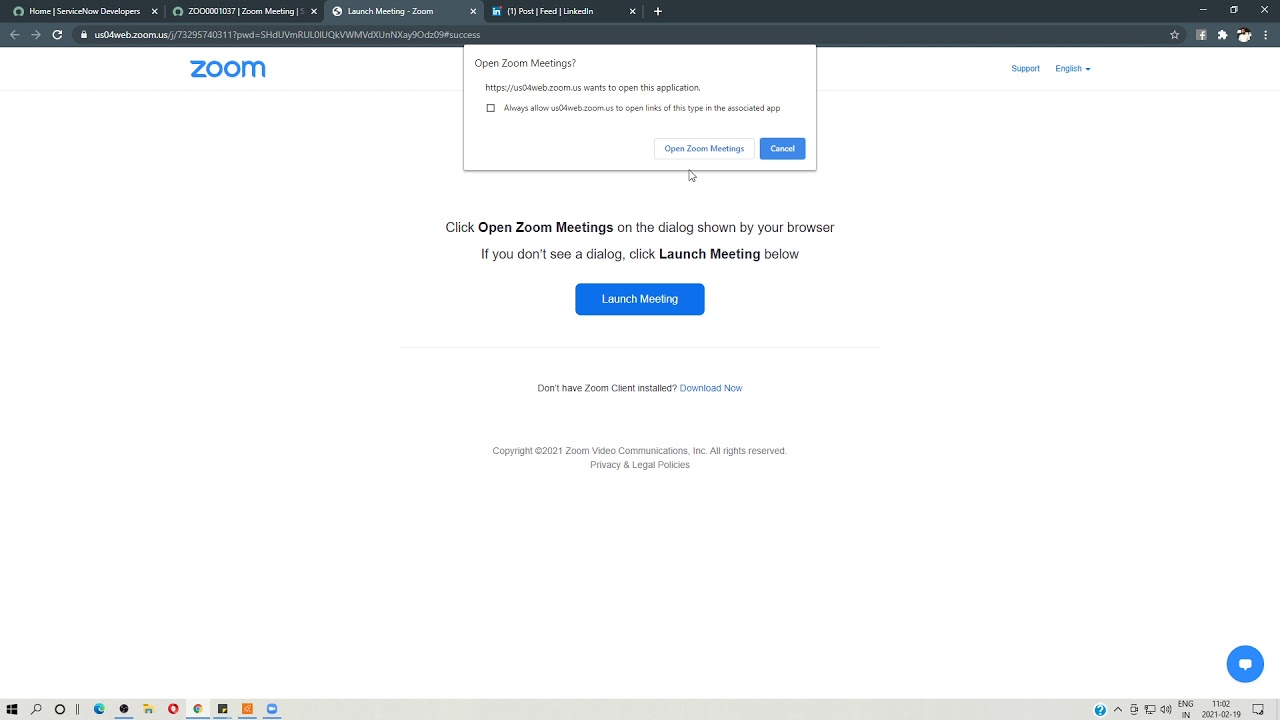Open Microsoft Edge from the taskbar
This screenshot has width=1280, height=720.
(x=99, y=709)
